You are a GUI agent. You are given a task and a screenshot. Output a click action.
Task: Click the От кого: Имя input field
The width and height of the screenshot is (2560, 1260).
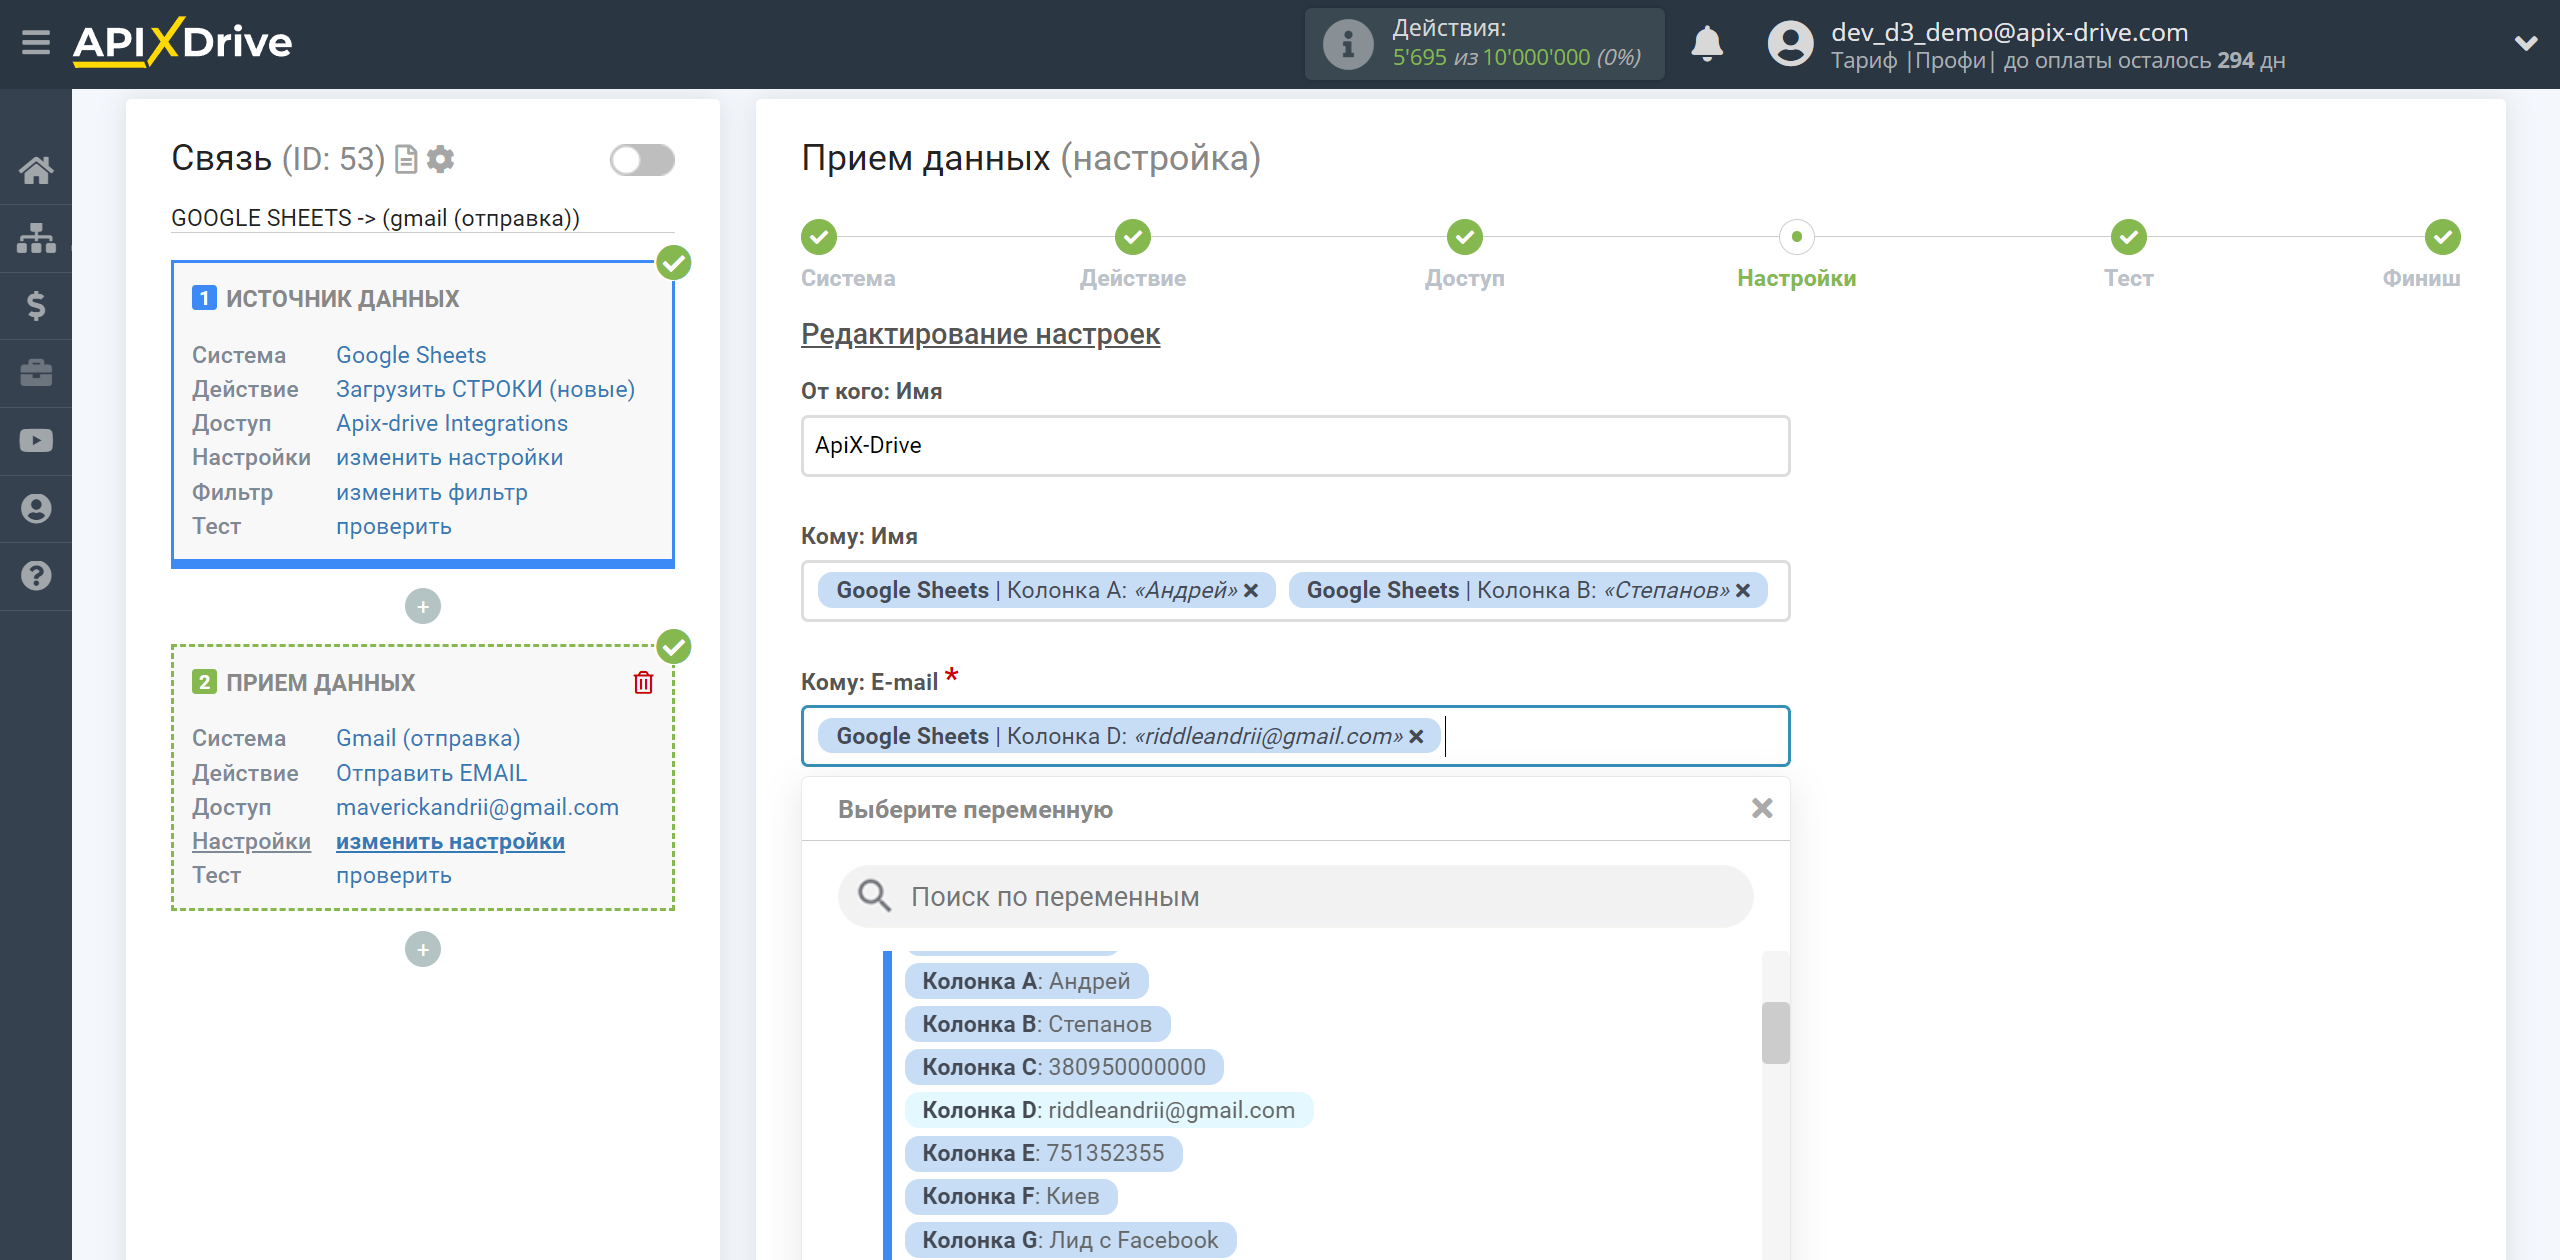click(x=1295, y=446)
